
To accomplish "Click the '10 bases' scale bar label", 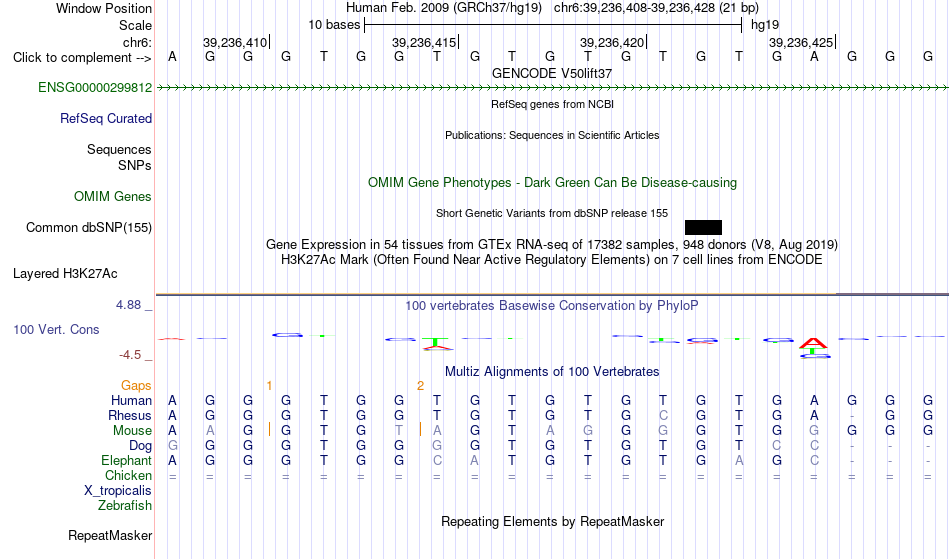I will 334,25.
